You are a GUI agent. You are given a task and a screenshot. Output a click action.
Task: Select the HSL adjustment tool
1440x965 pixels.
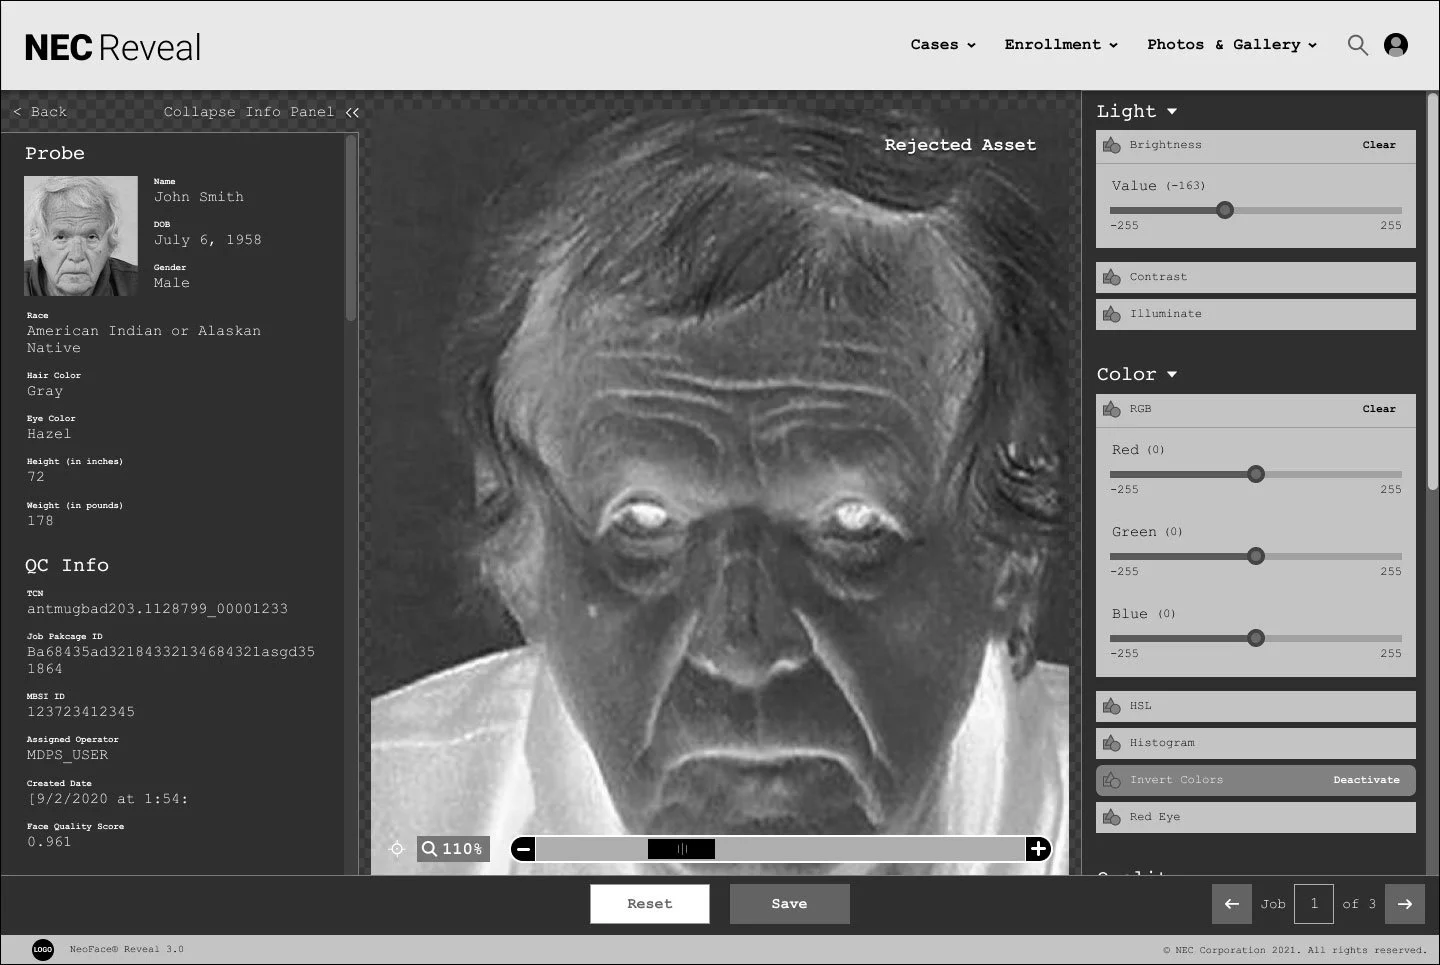point(1111,706)
